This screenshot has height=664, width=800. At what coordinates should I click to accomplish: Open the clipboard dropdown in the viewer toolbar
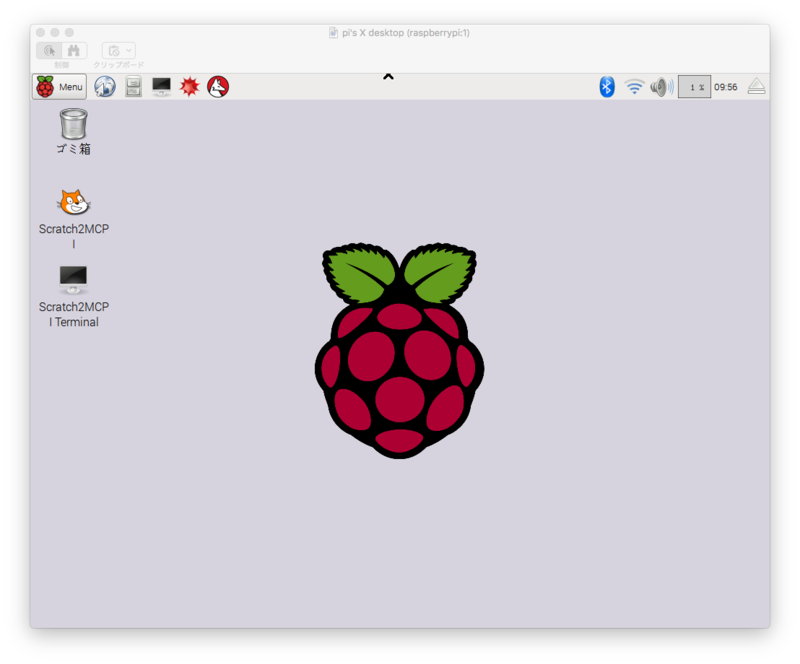pyautogui.click(x=119, y=51)
